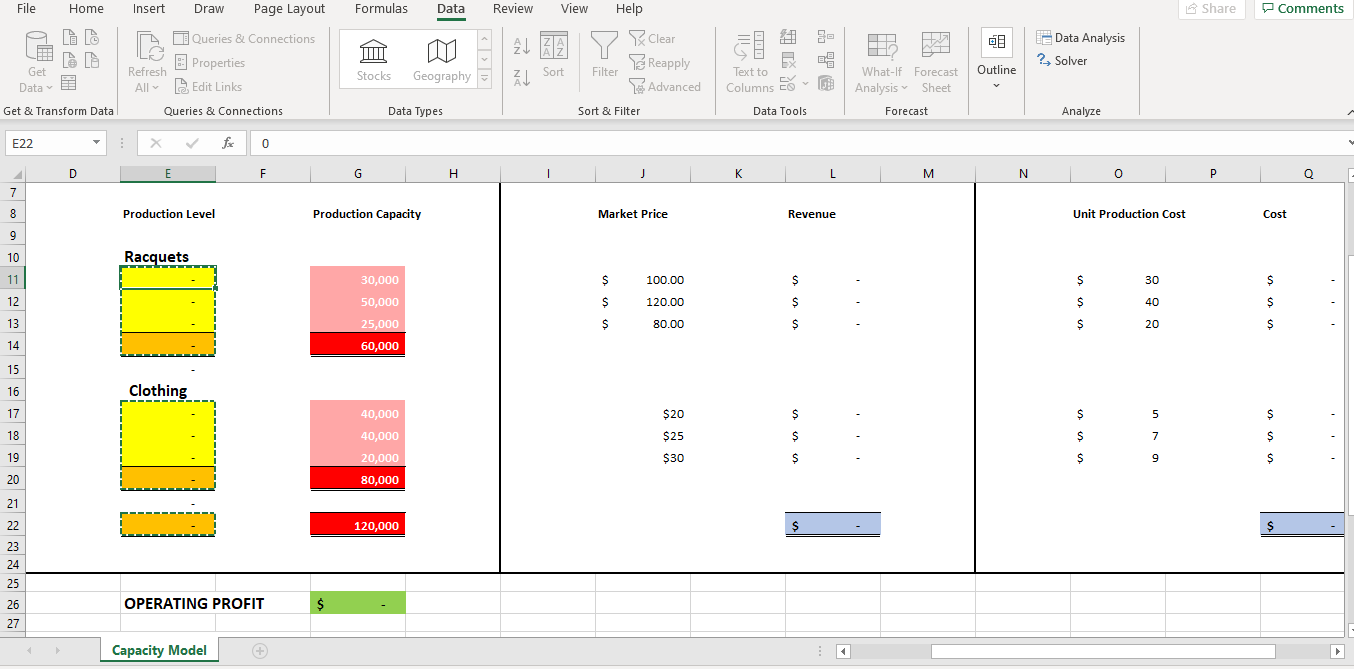The height and width of the screenshot is (669, 1354).
Task: Open the File menu
Action: coord(27,9)
